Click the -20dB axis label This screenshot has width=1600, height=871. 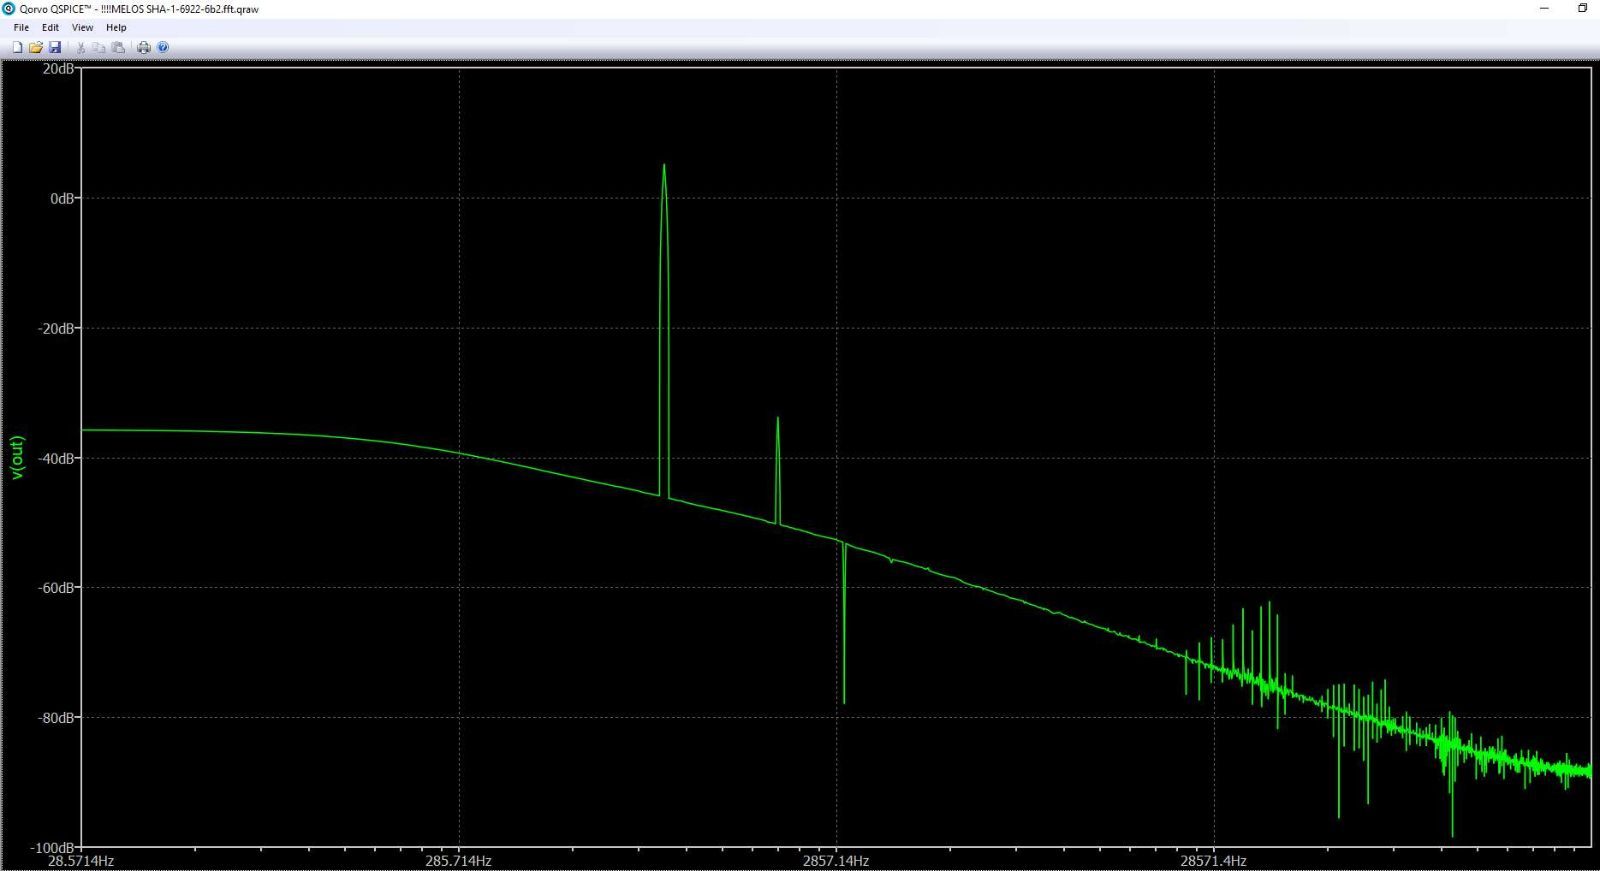[57, 328]
